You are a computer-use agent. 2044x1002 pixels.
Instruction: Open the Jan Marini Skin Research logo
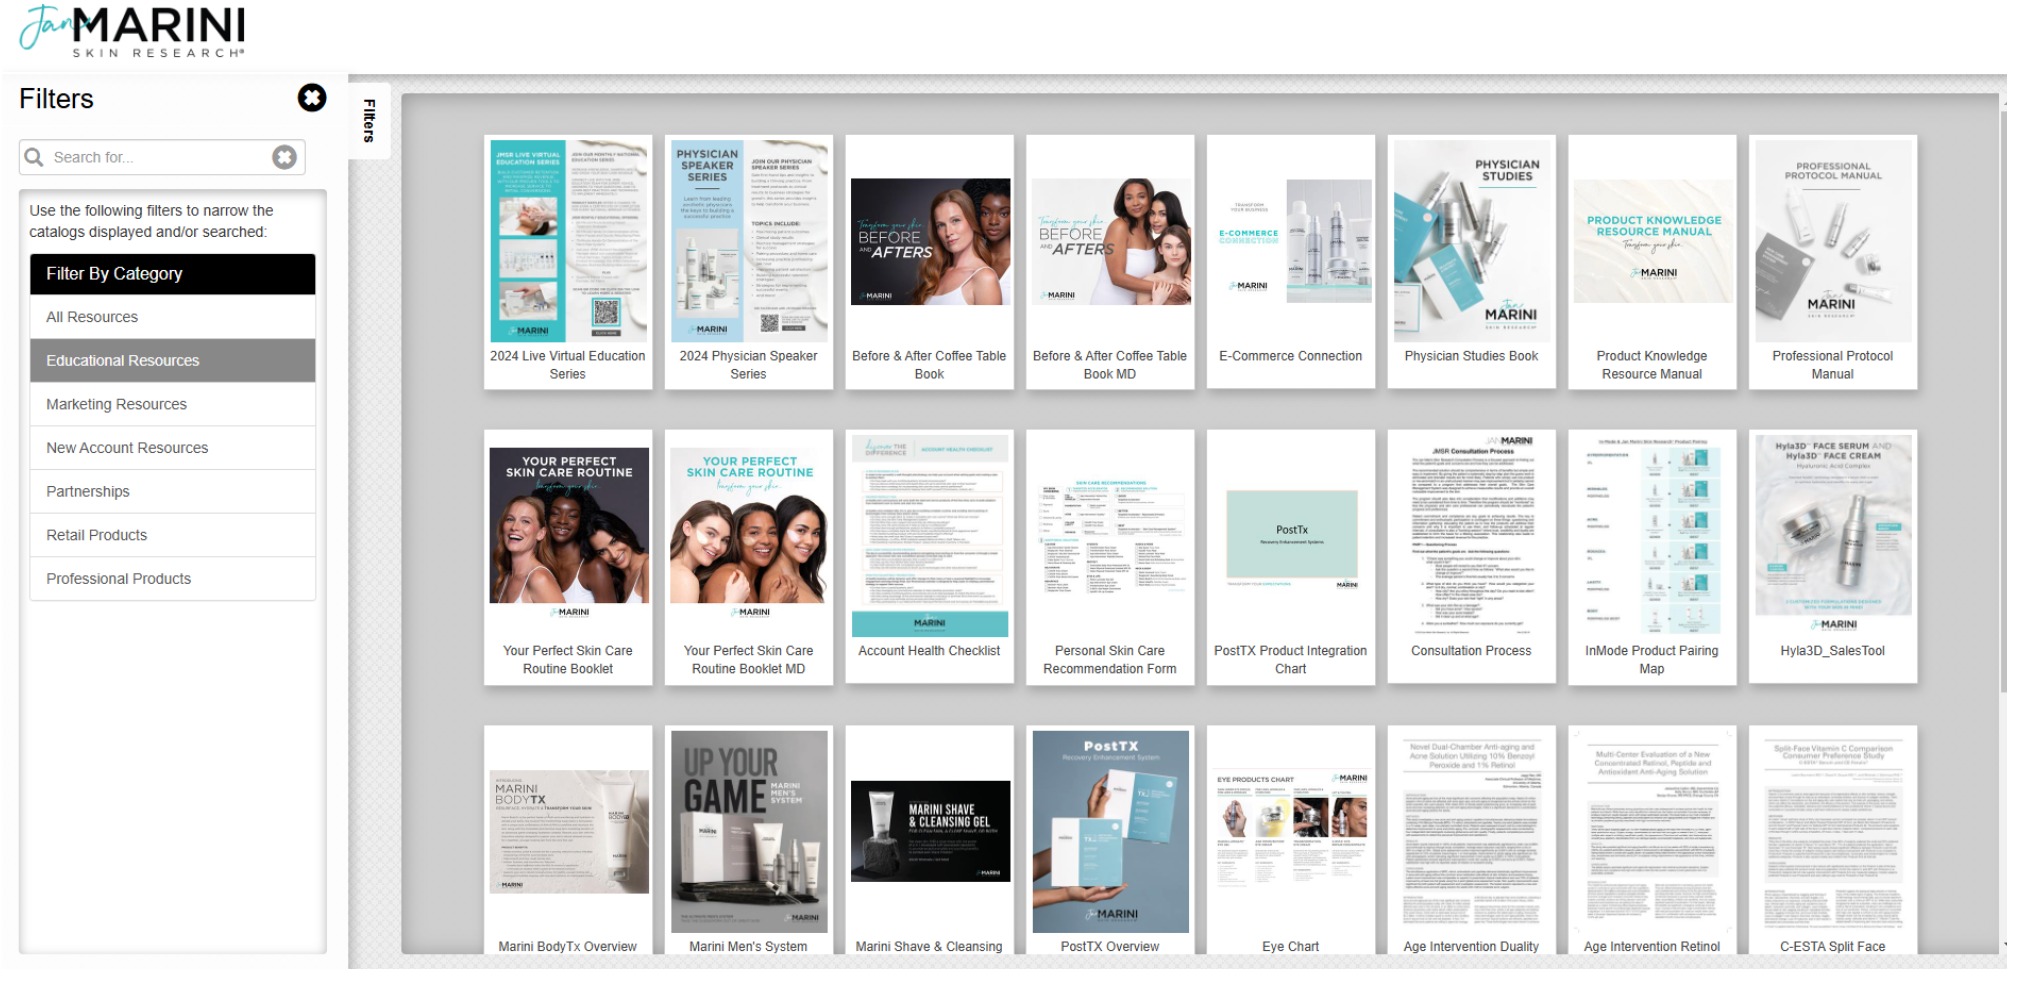(x=131, y=30)
